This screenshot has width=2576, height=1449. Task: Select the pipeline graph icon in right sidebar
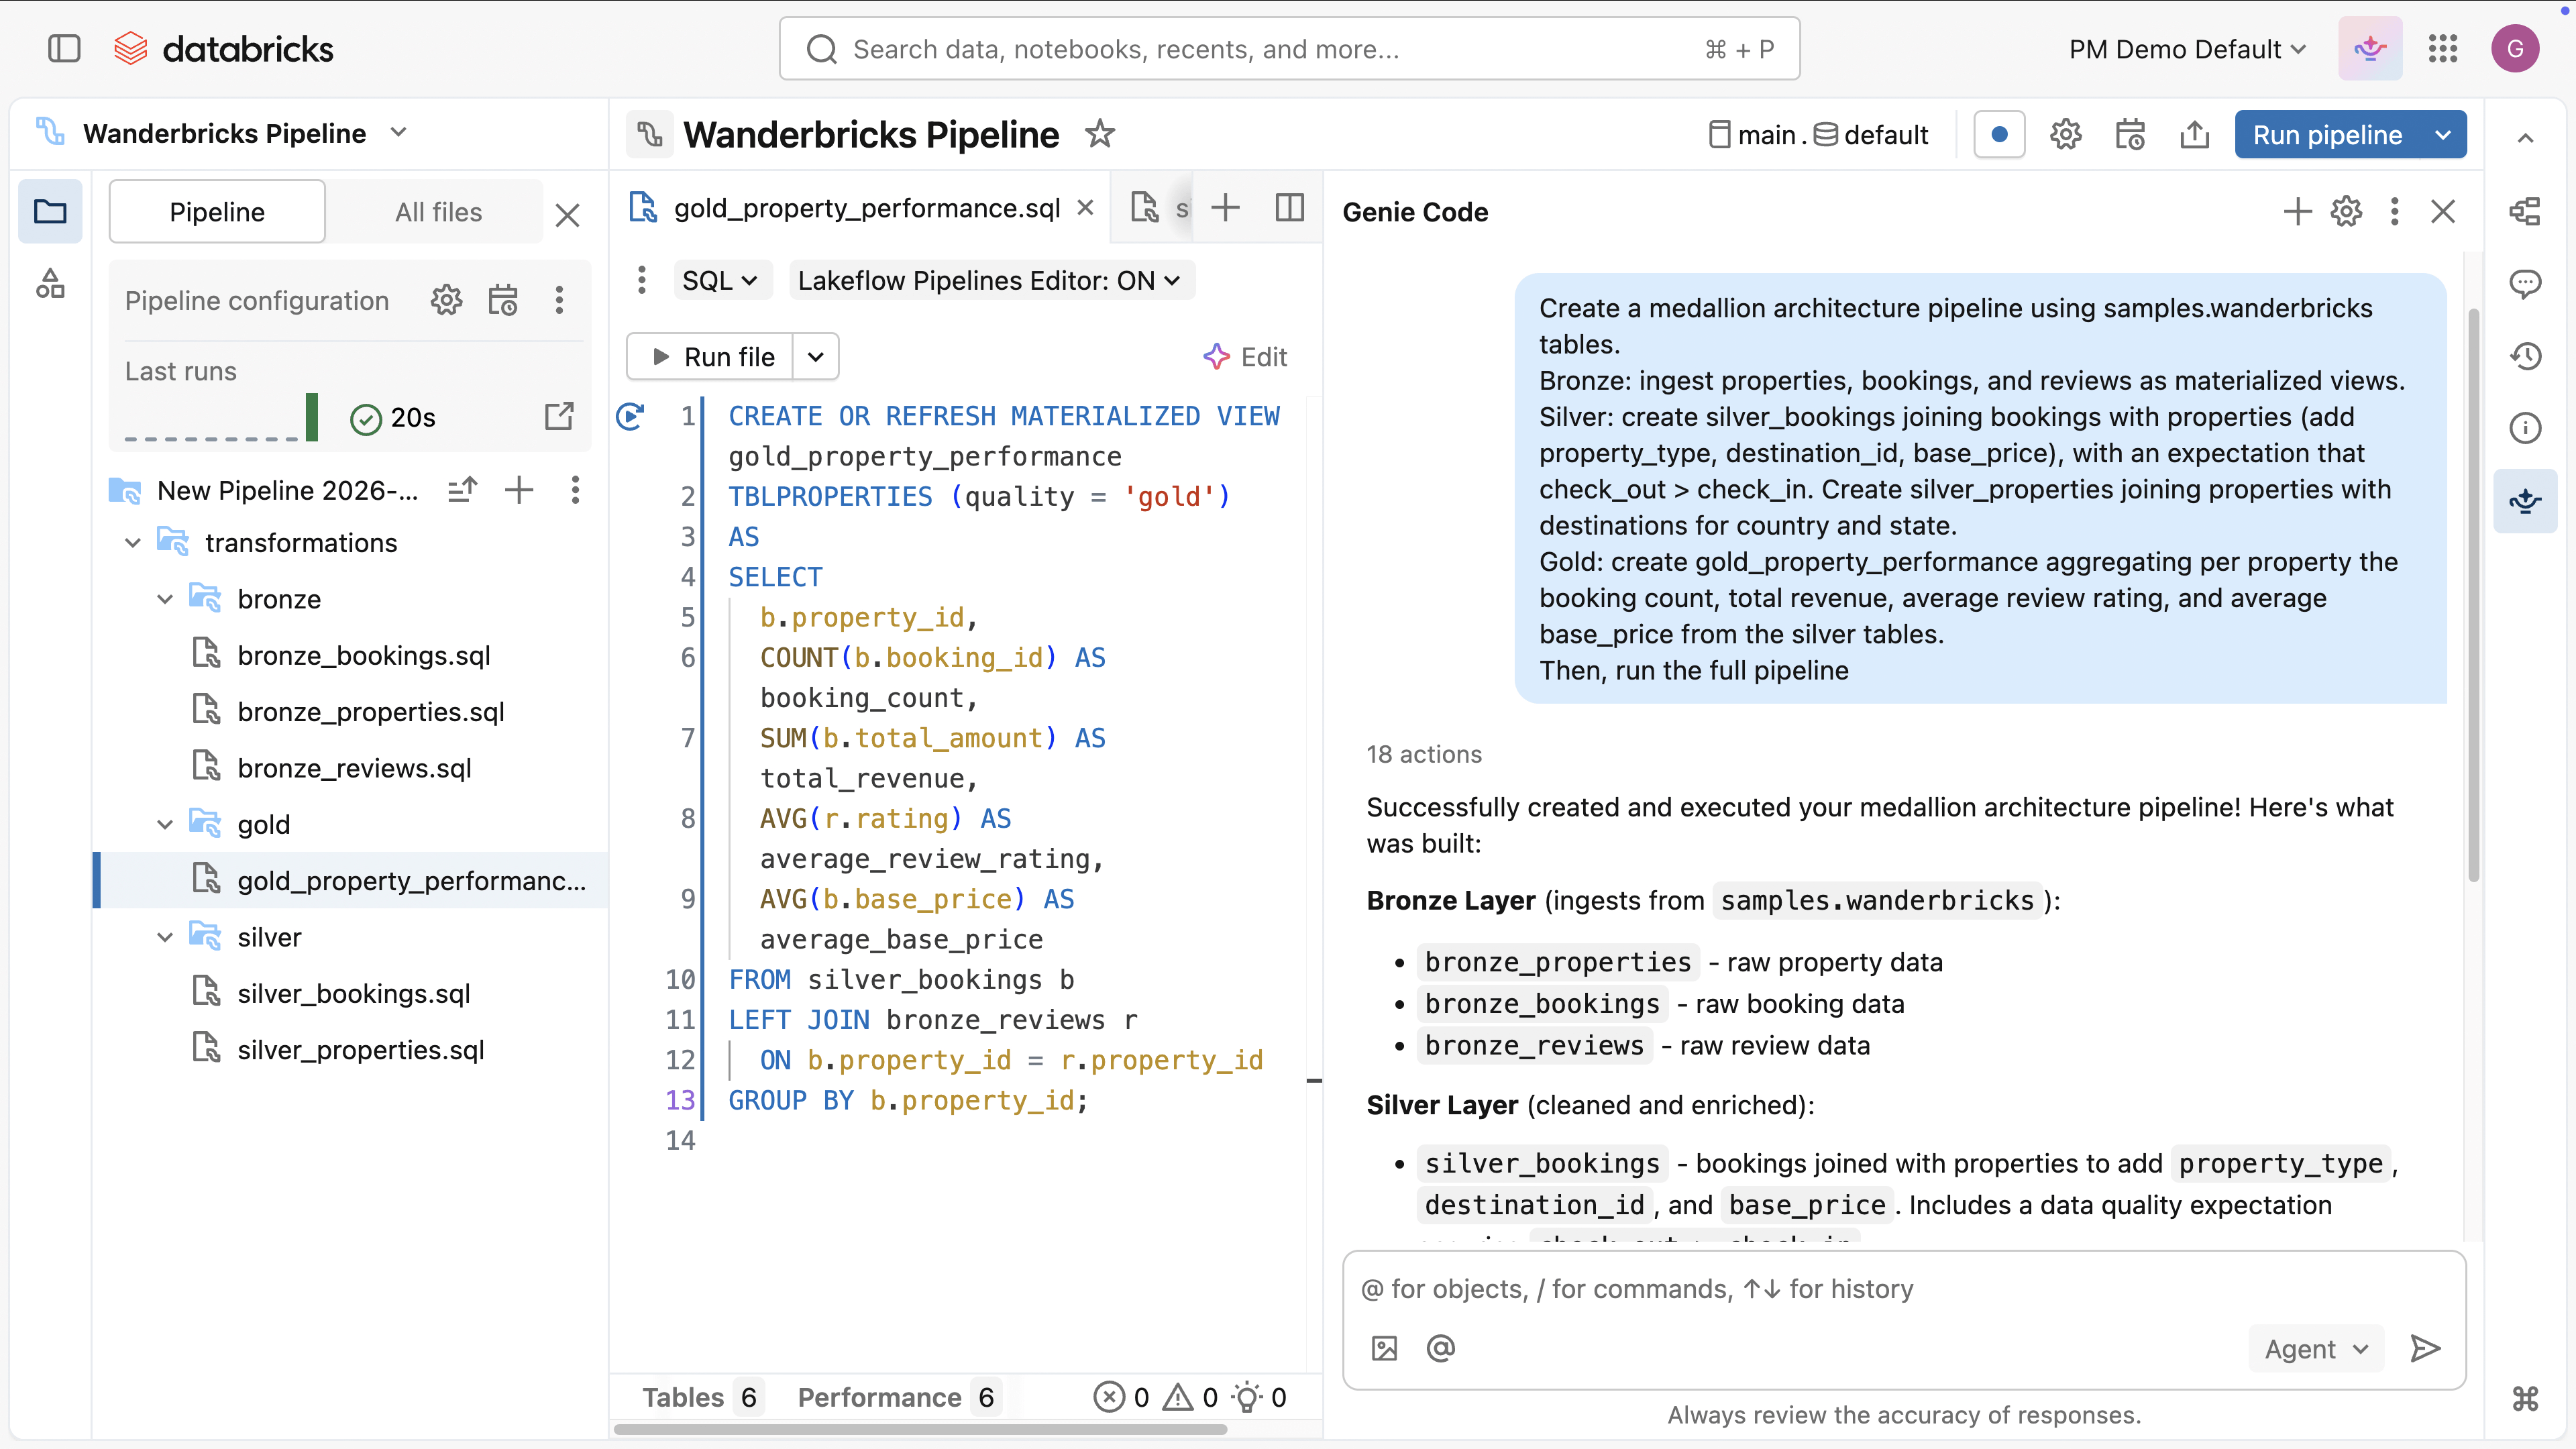point(2525,210)
